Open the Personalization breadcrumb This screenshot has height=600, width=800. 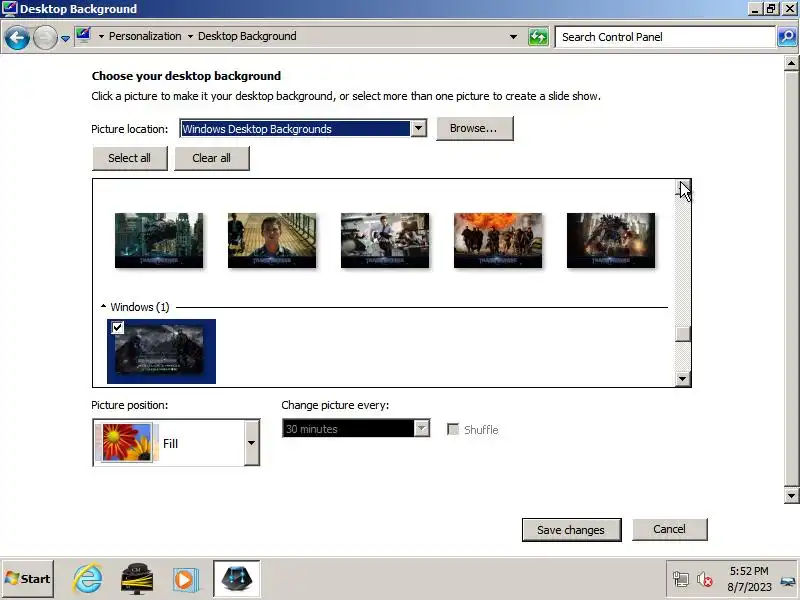(145, 36)
